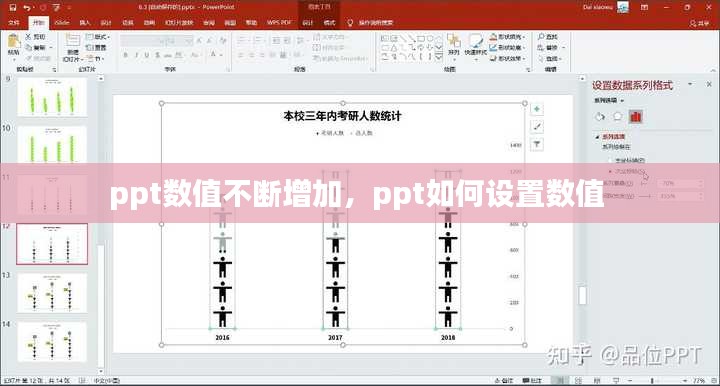Open Shape Effects (形状效果) dropdown
The width and height of the screenshot is (720, 386).
point(508,58)
